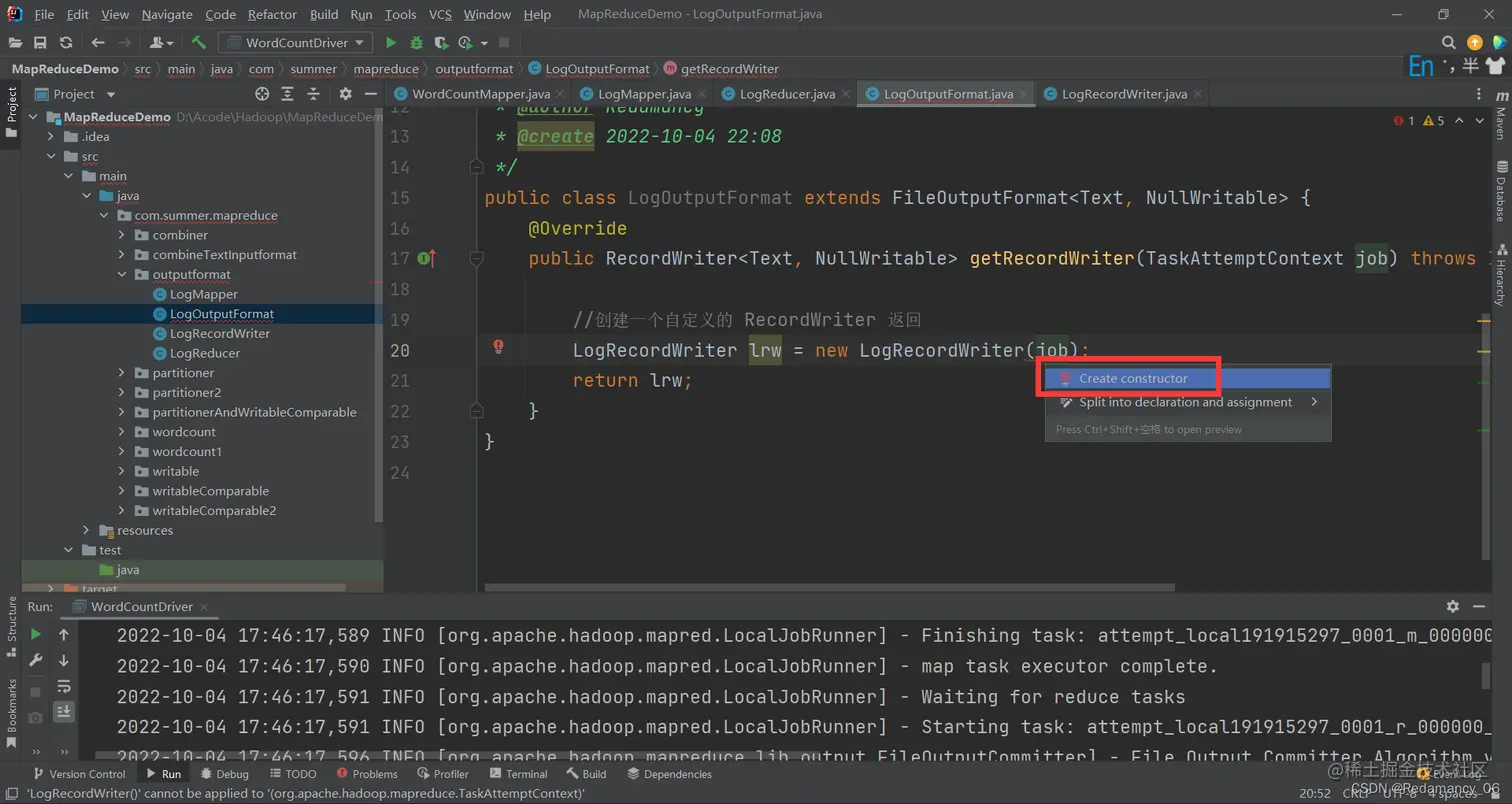
Task: Expand Split into declaration and assignment submenu
Action: 1187,402
